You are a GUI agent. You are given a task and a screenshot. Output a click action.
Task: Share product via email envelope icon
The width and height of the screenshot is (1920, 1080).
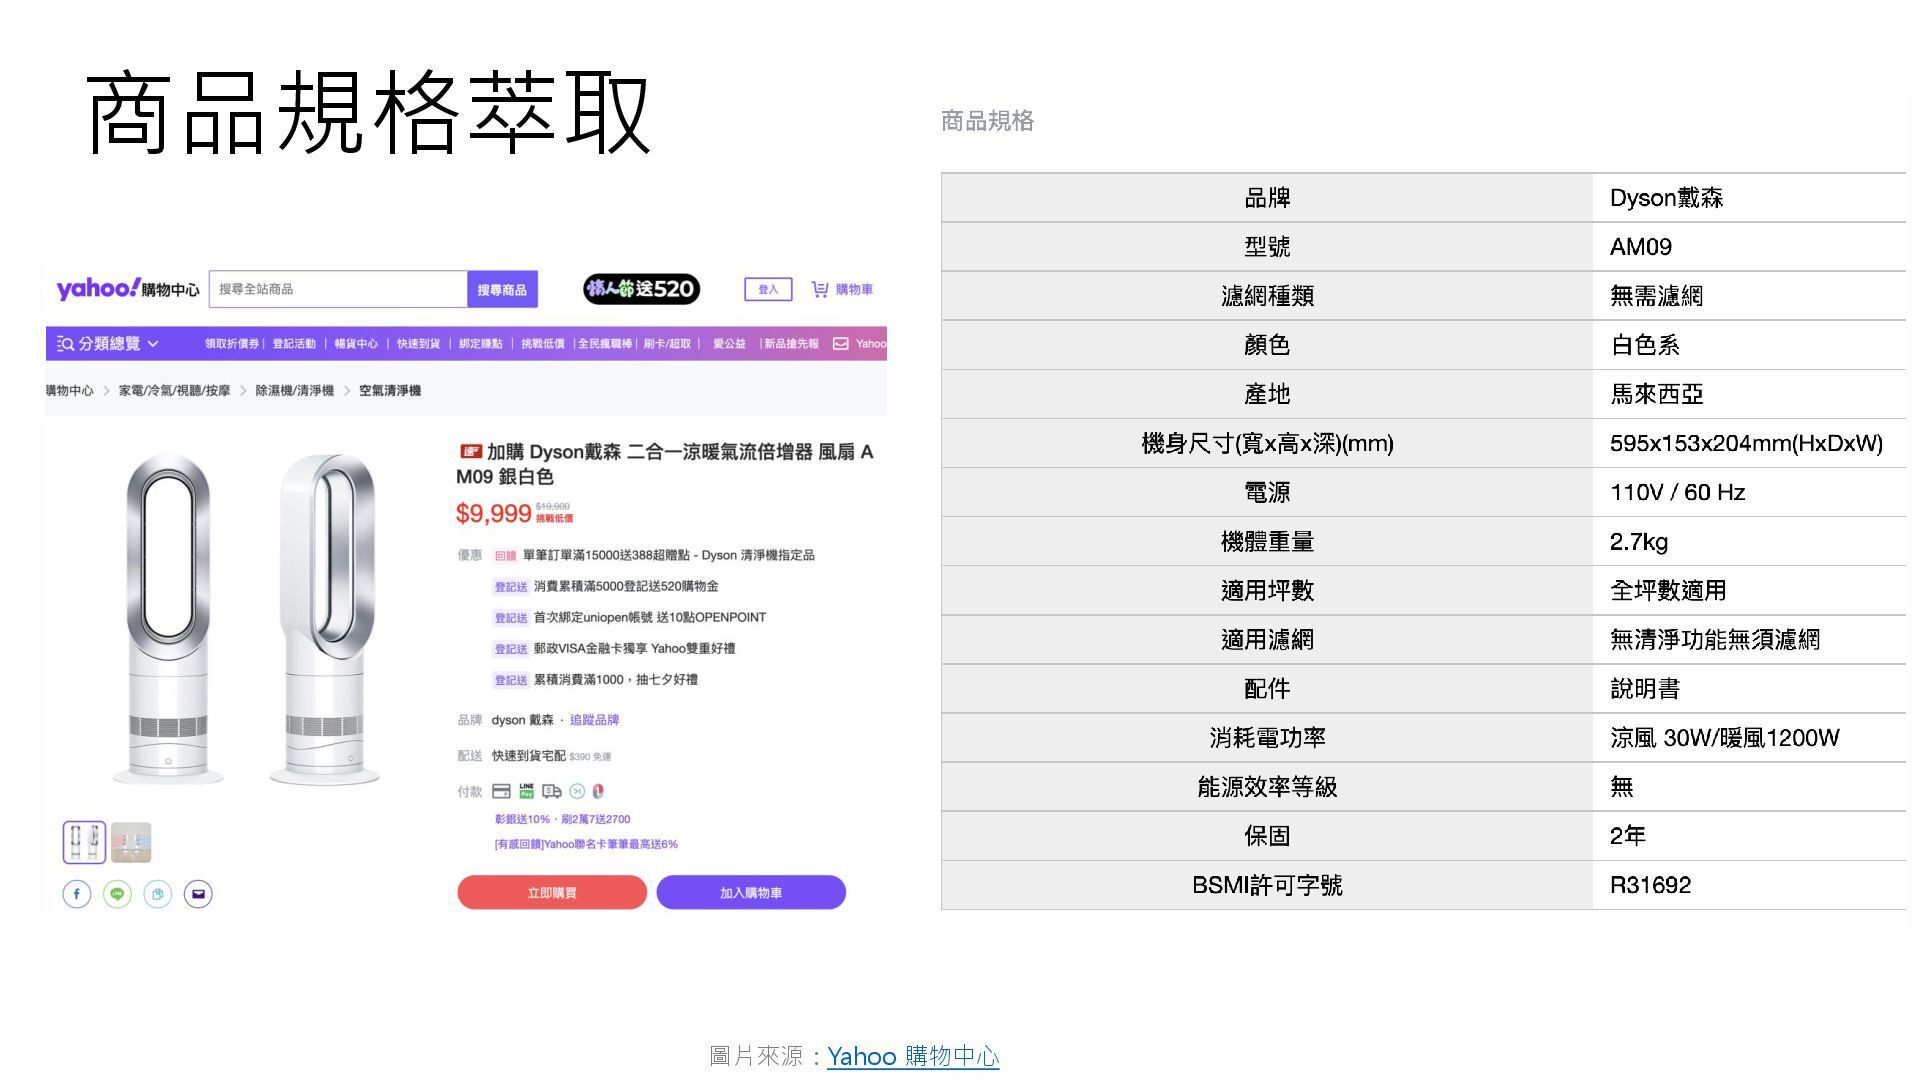[x=198, y=894]
